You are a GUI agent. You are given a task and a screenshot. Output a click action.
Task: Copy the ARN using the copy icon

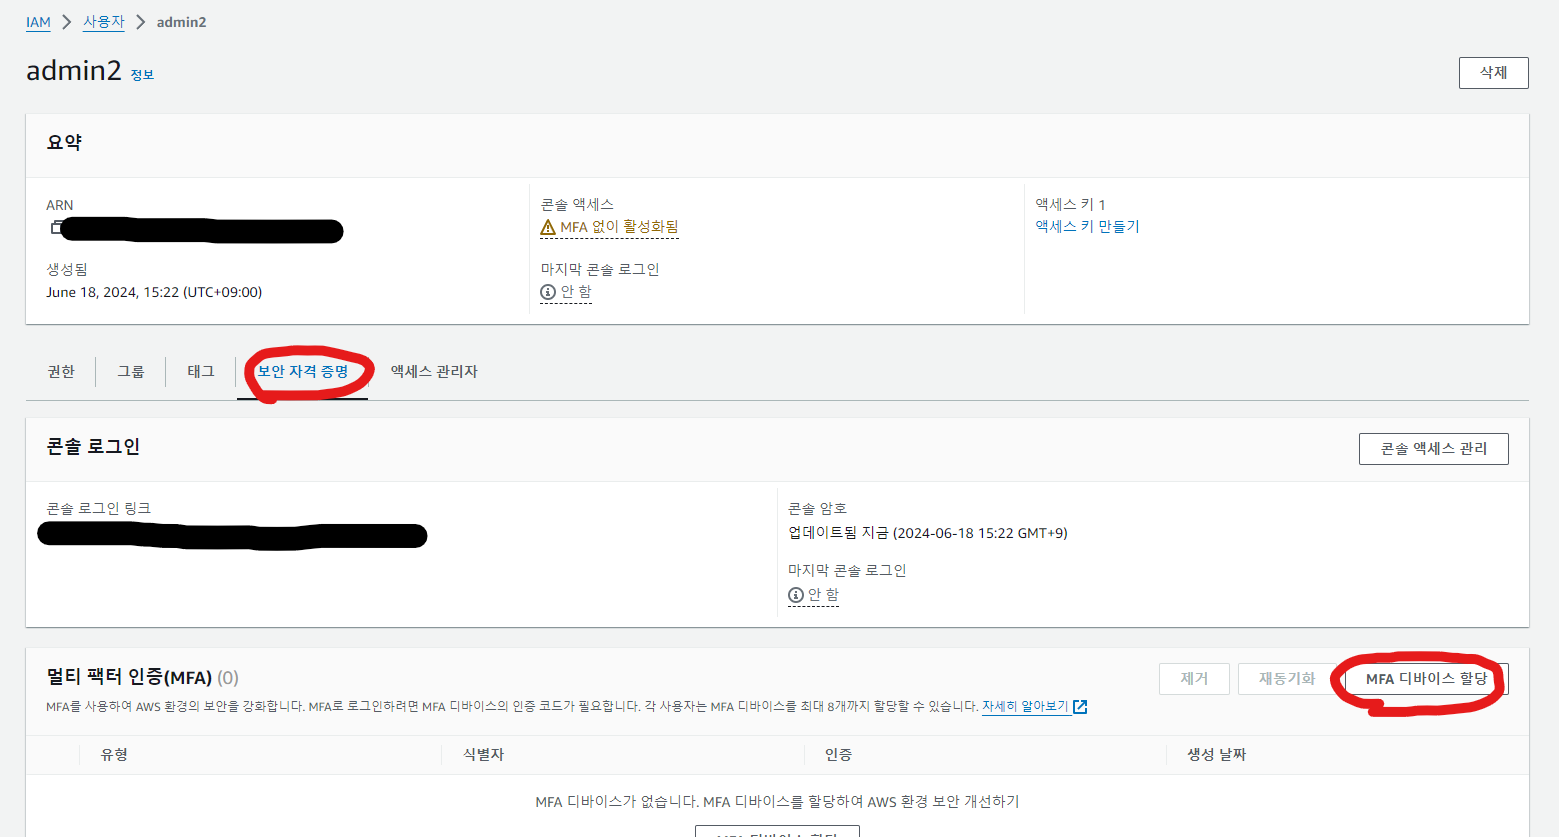tap(55, 226)
